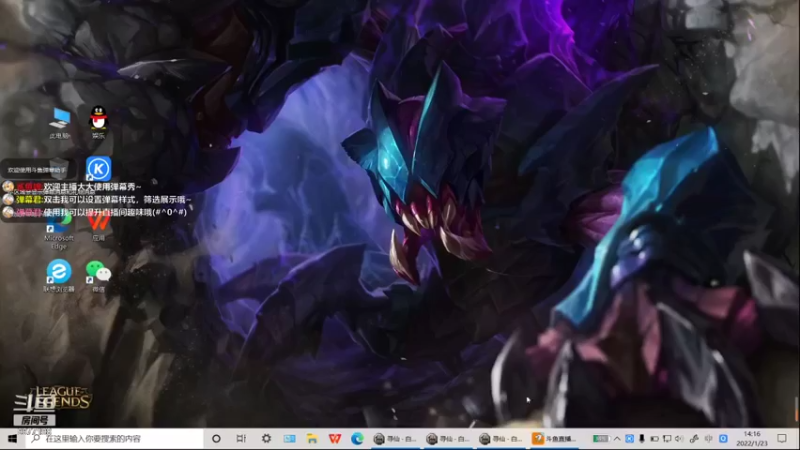Click the pen/link tray icon
Screen dimensions: 800x450
click(x=694, y=438)
